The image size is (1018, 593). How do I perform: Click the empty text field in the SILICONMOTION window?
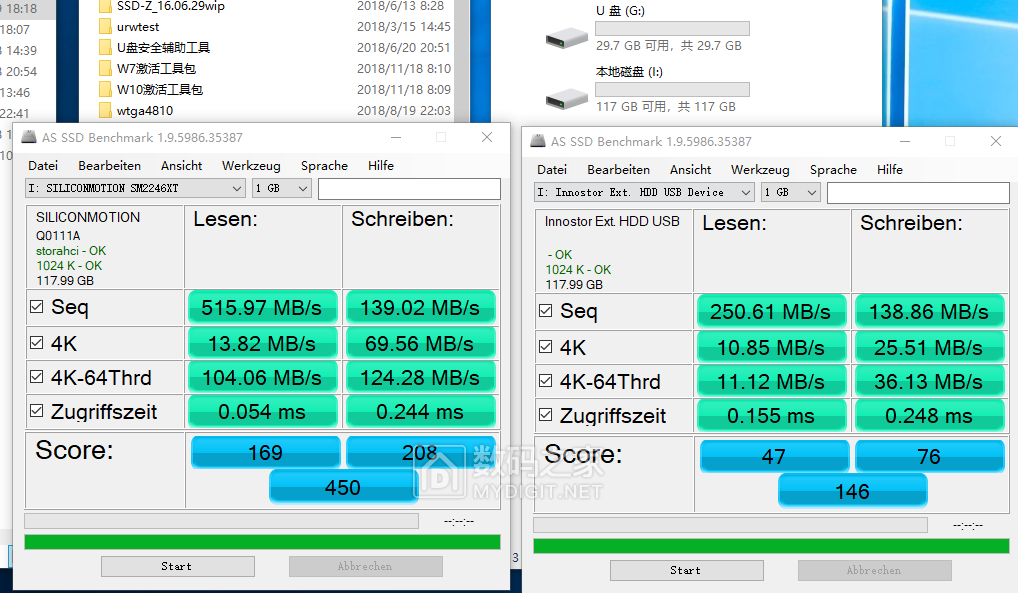409,188
